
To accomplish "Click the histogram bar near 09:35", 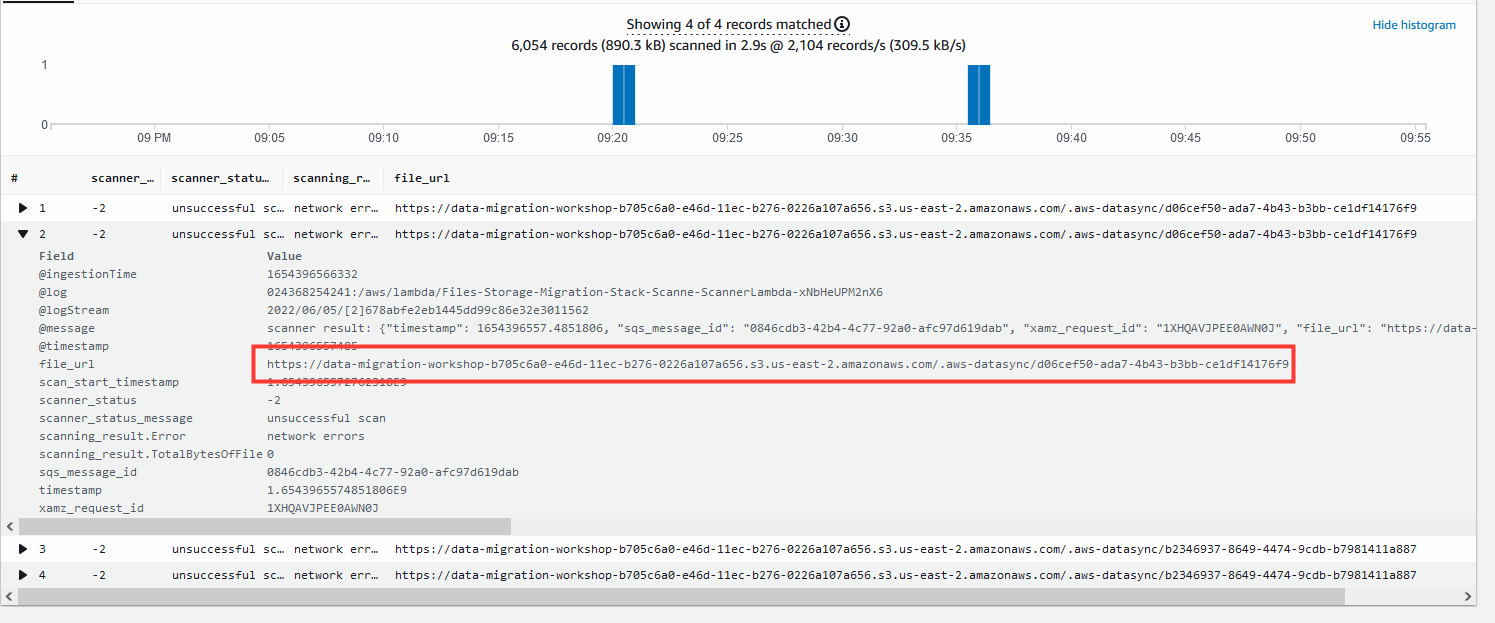I will [x=978, y=94].
